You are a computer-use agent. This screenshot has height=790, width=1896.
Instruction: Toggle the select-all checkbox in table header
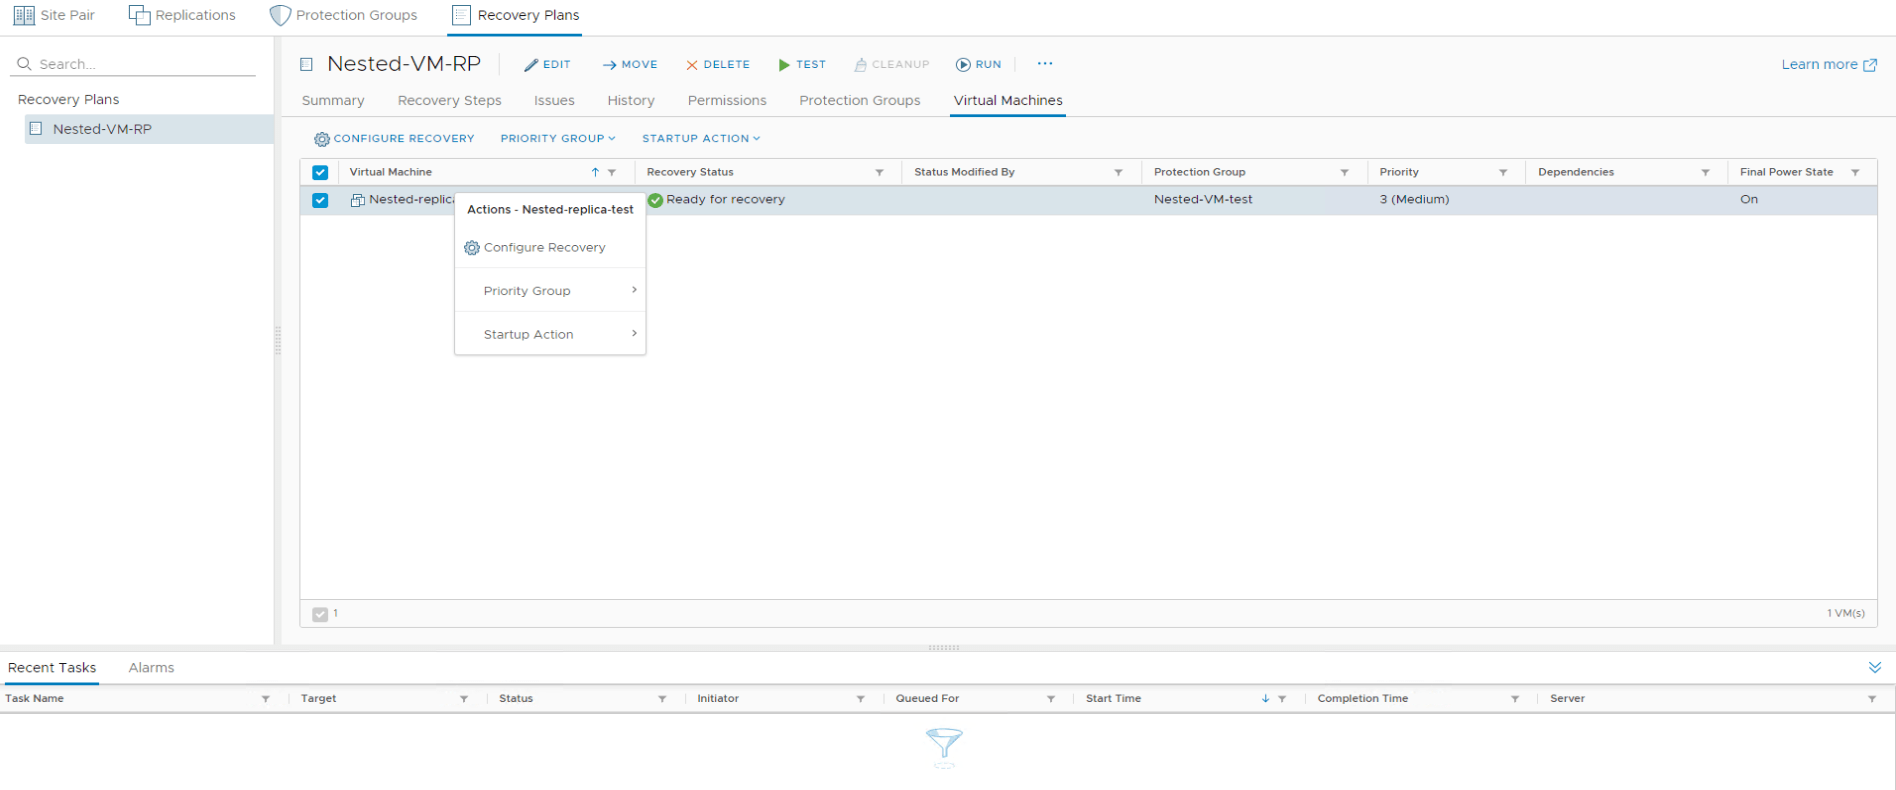pos(320,172)
